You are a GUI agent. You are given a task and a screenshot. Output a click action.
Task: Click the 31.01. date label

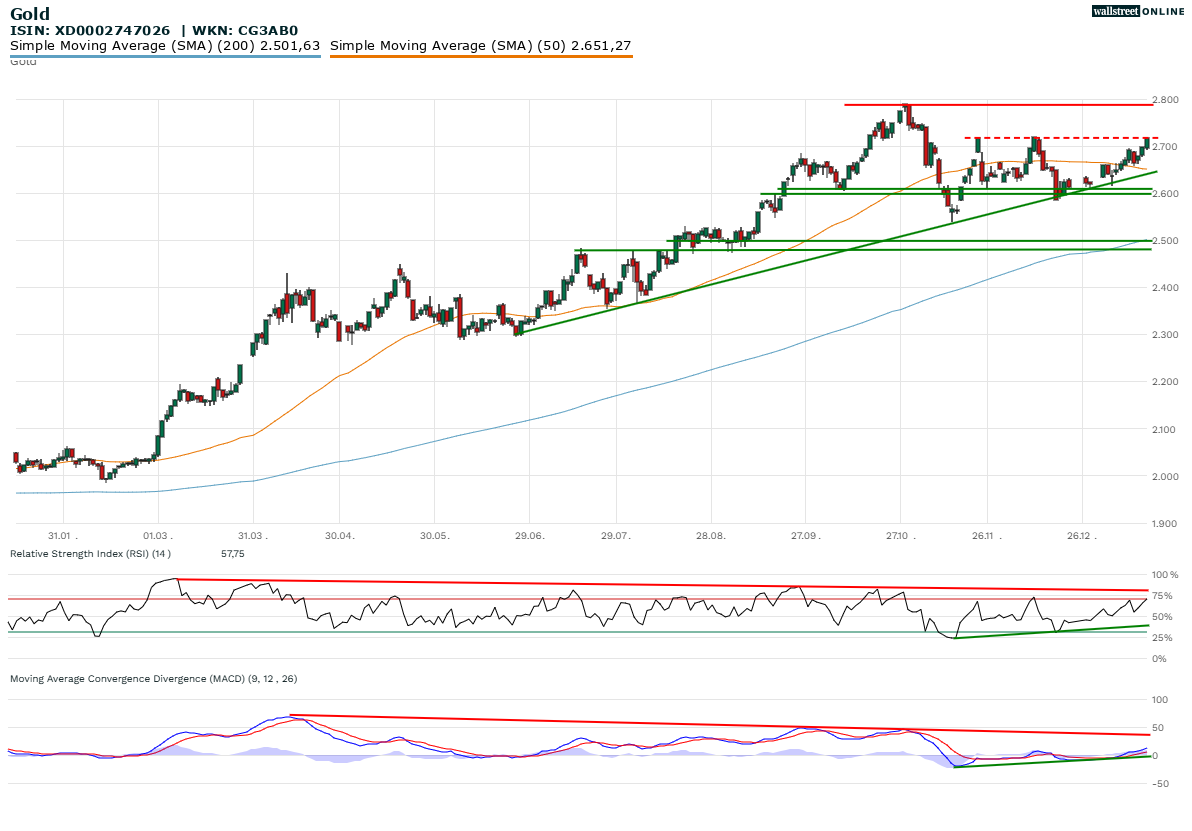(62, 536)
